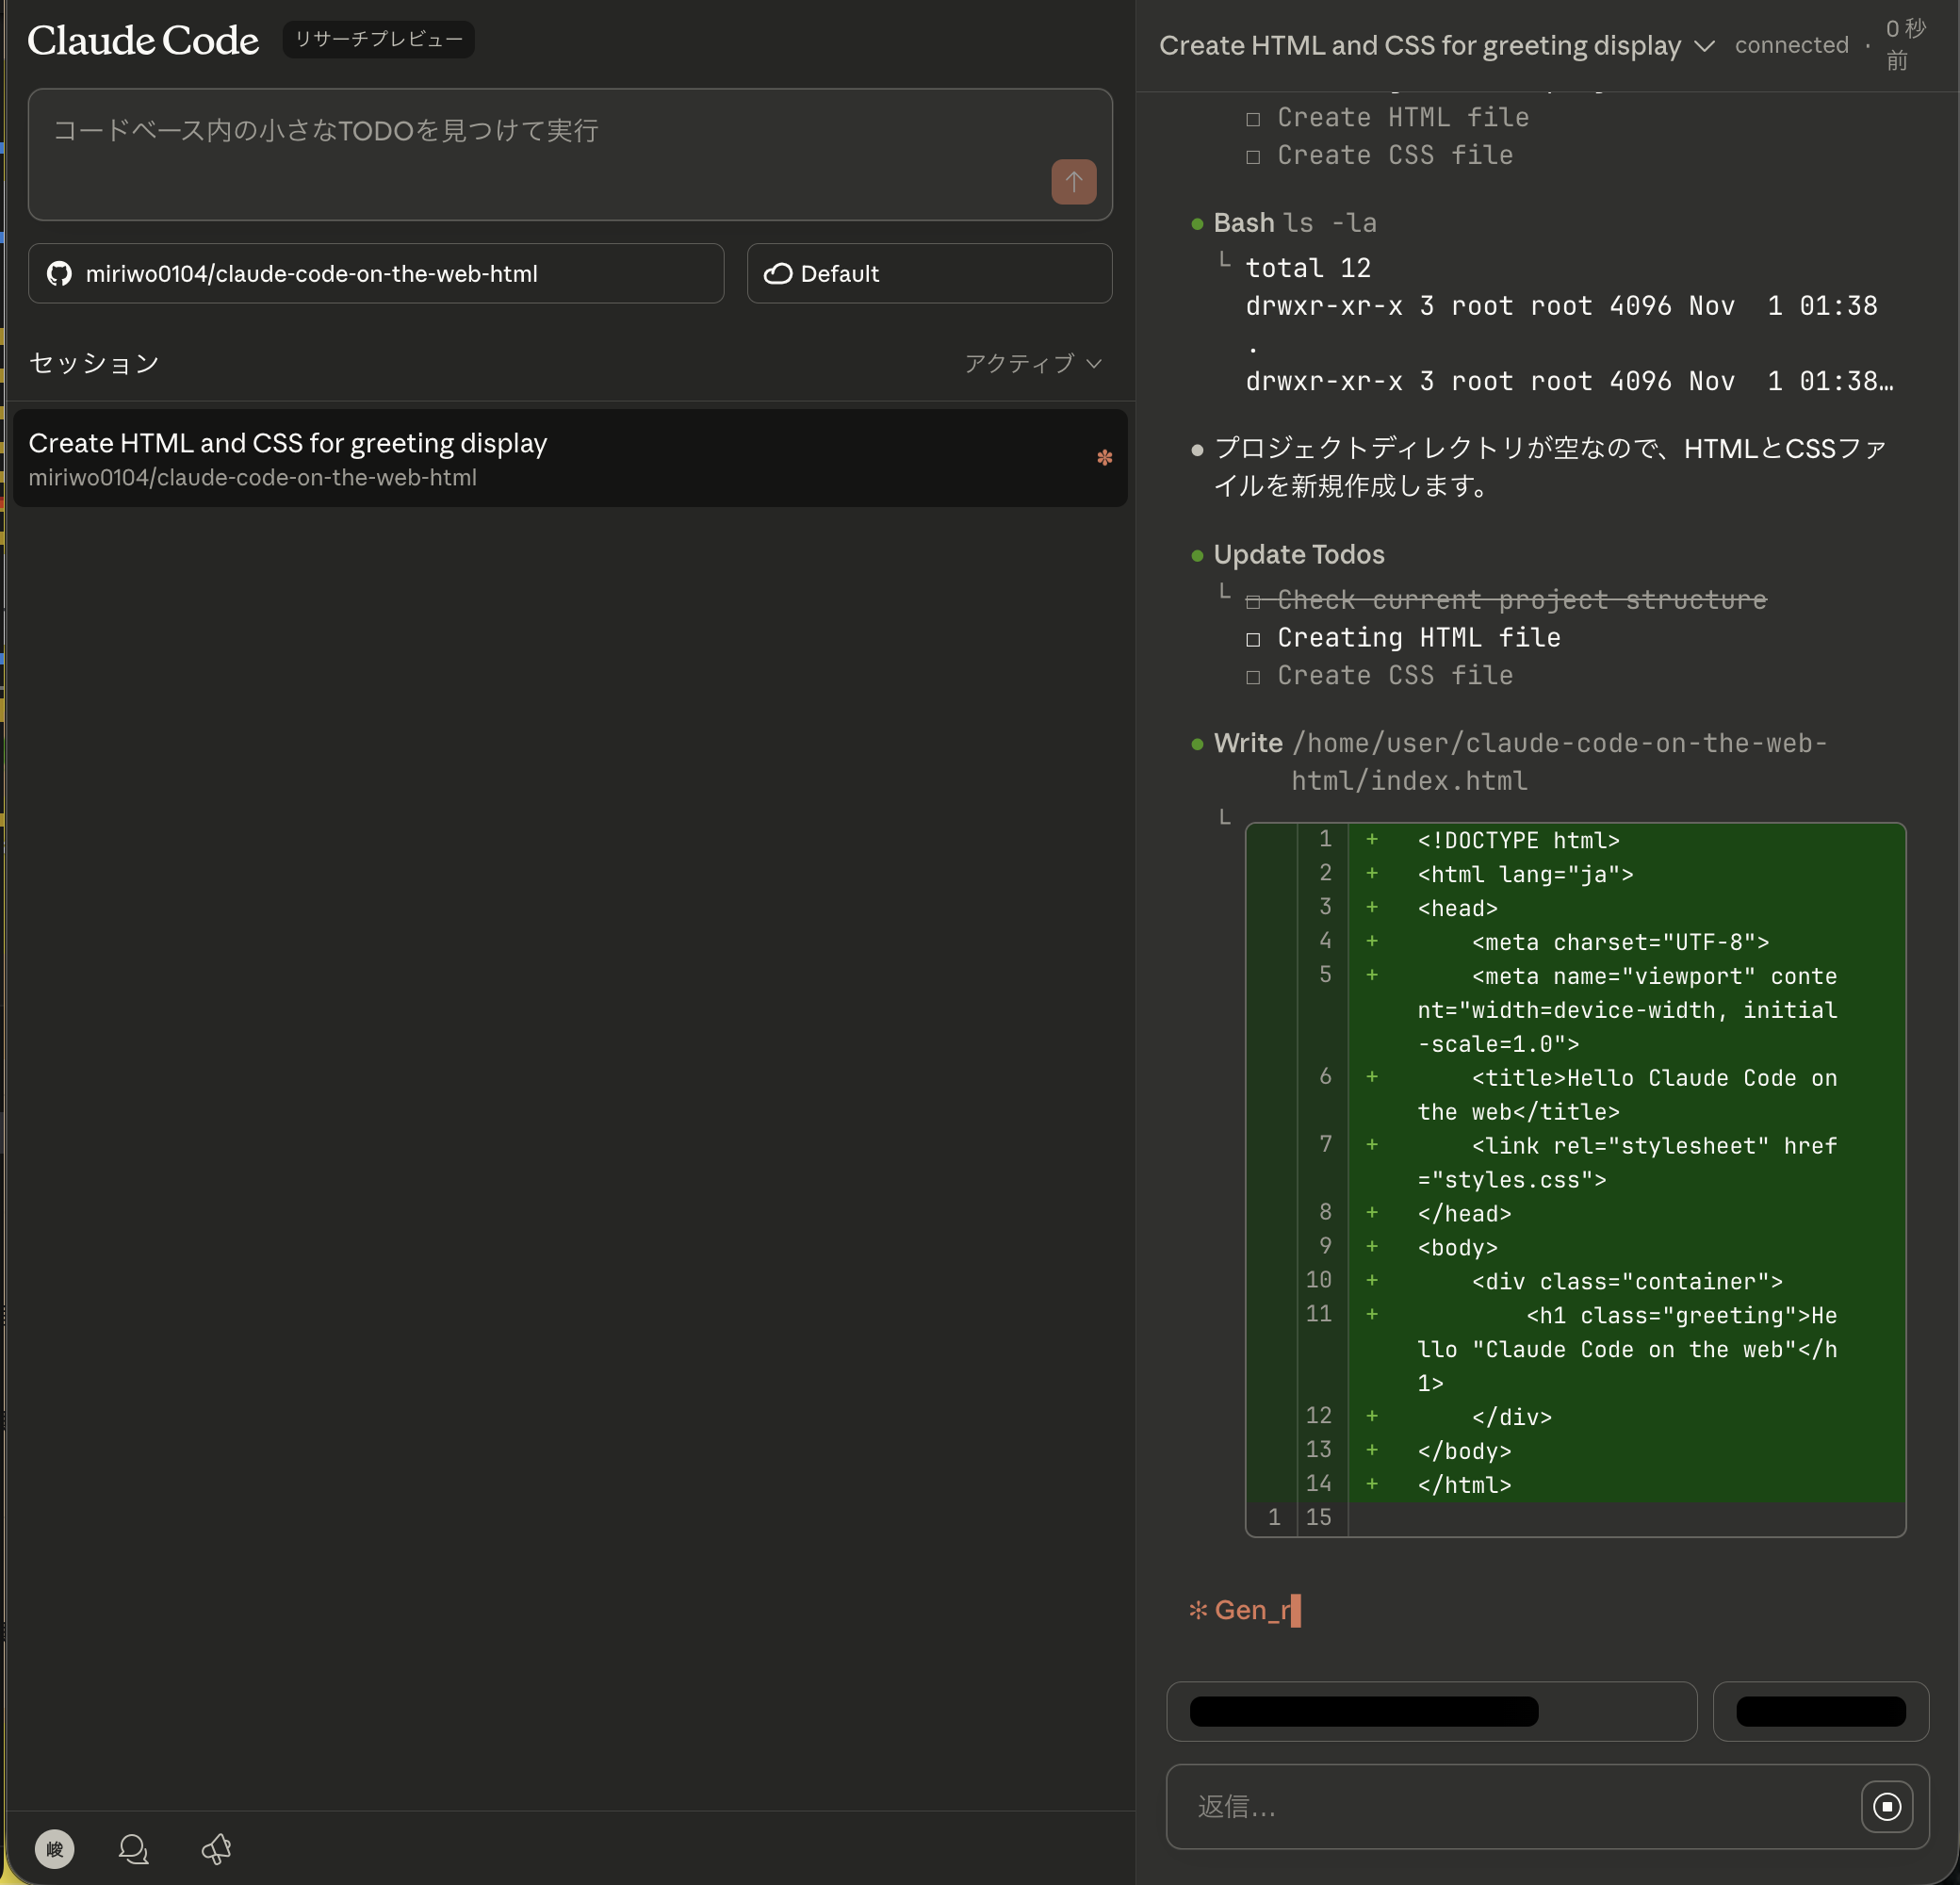This screenshot has height=1885, width=1960.
Task: Open the Default environment selector
Action: 928,273
